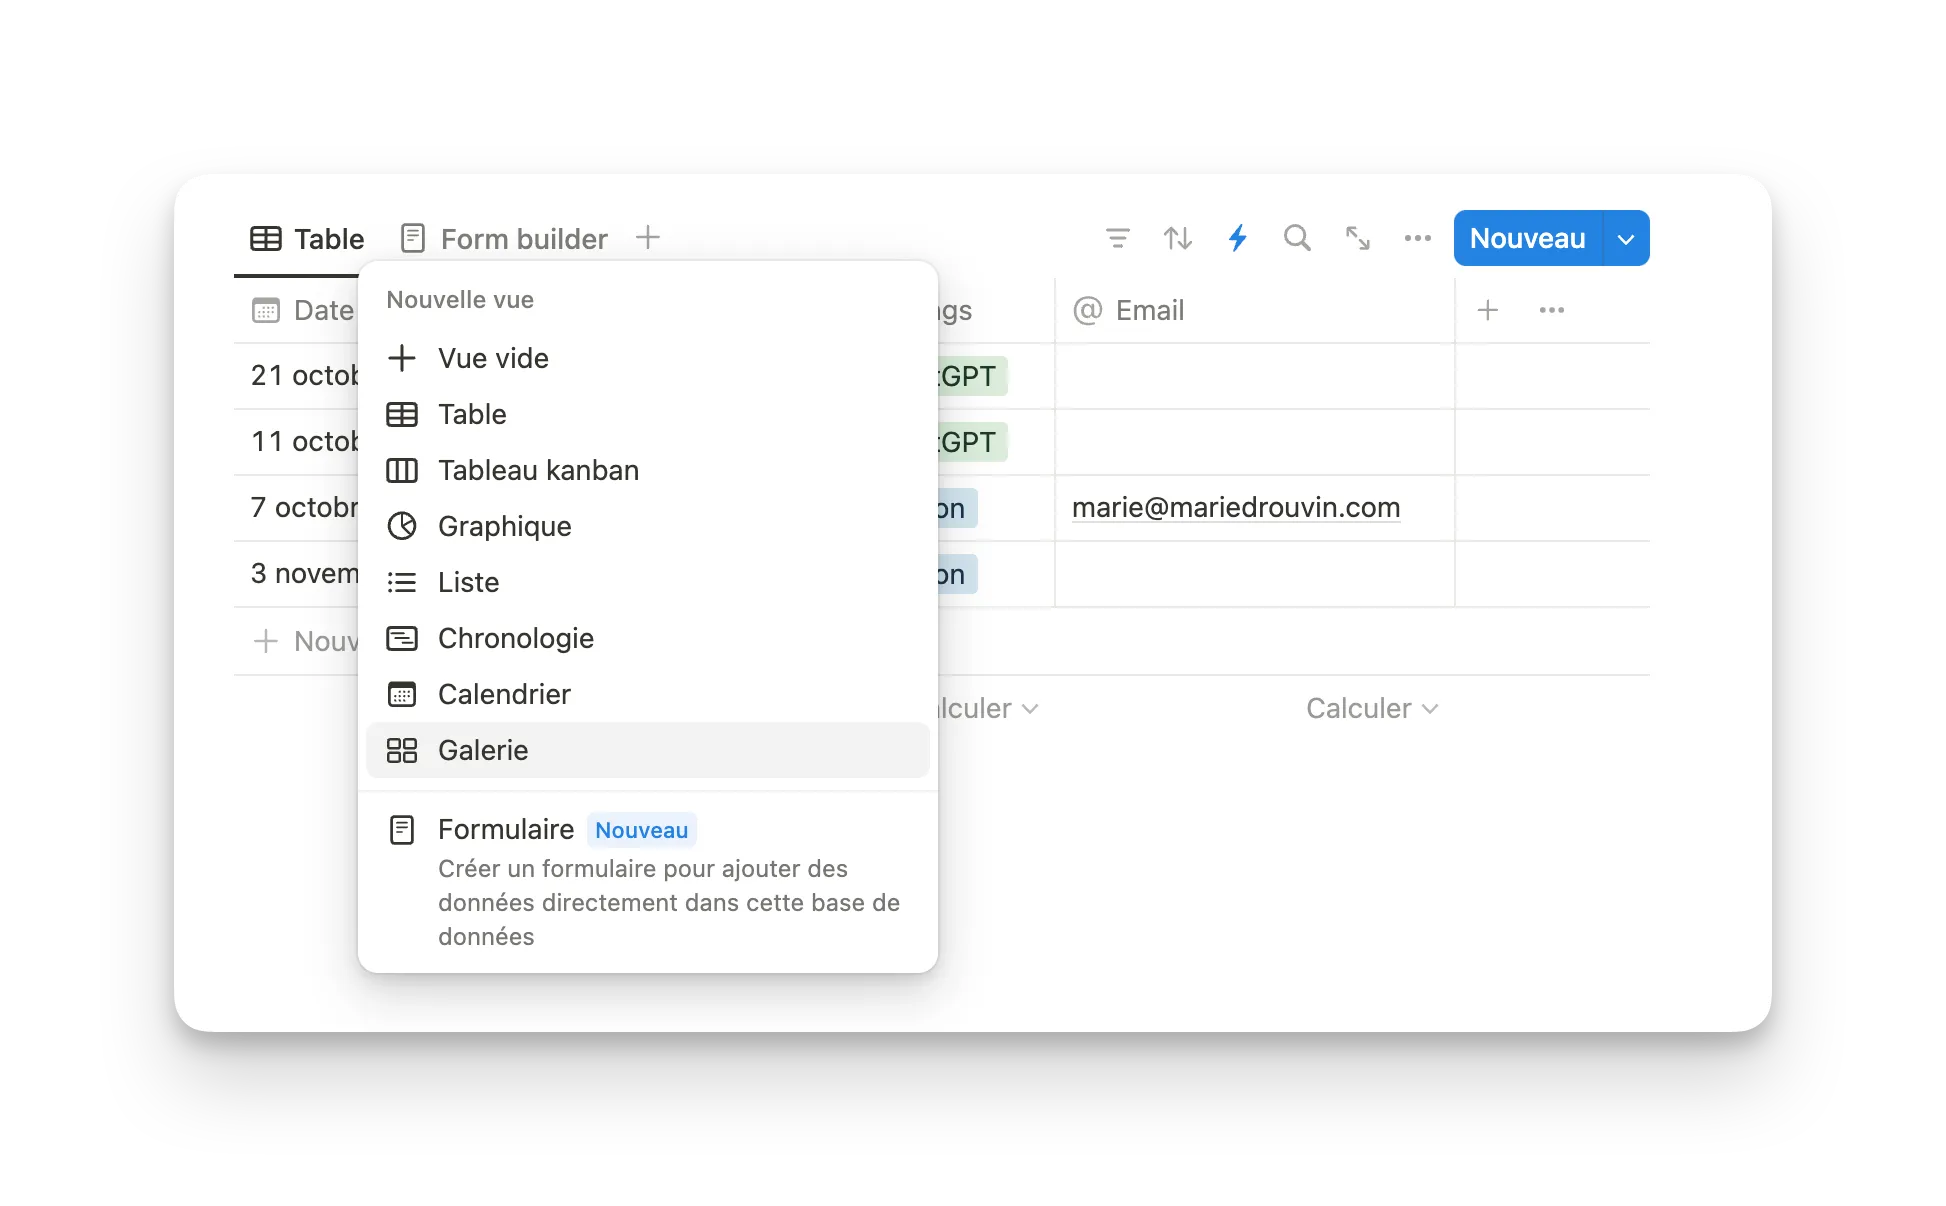This screenshot has height=1206, width=1946.
Task: Choose Tableau kanban from the menu
Action: 538,470
